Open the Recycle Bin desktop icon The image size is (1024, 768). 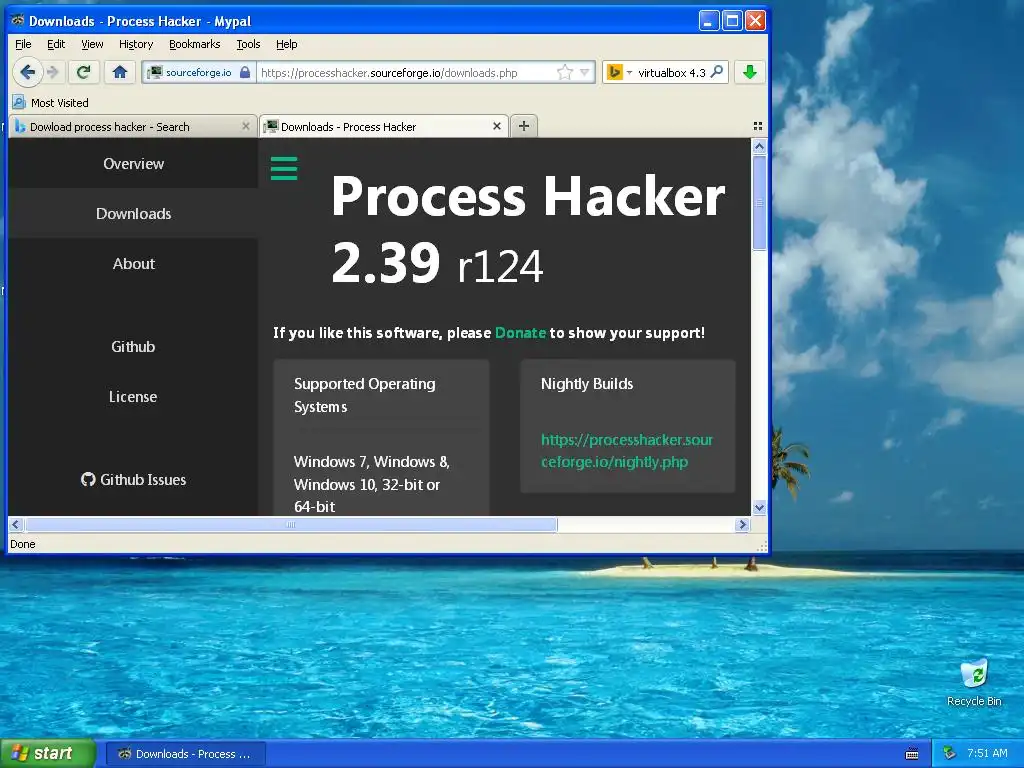point(974,682)
